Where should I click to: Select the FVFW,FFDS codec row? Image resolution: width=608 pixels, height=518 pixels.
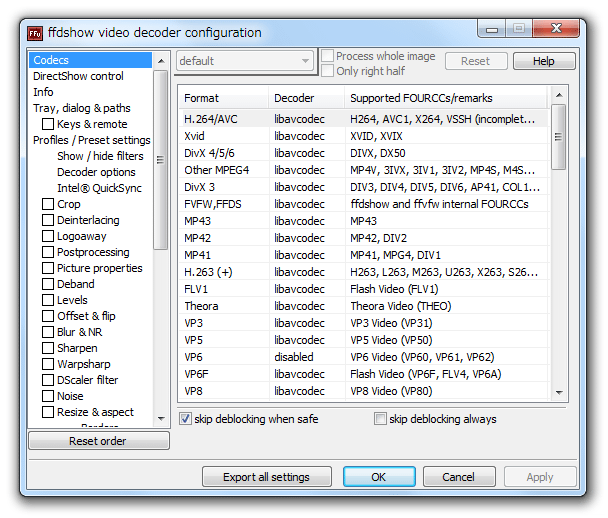pyautogui.click(x=364, y=204)
